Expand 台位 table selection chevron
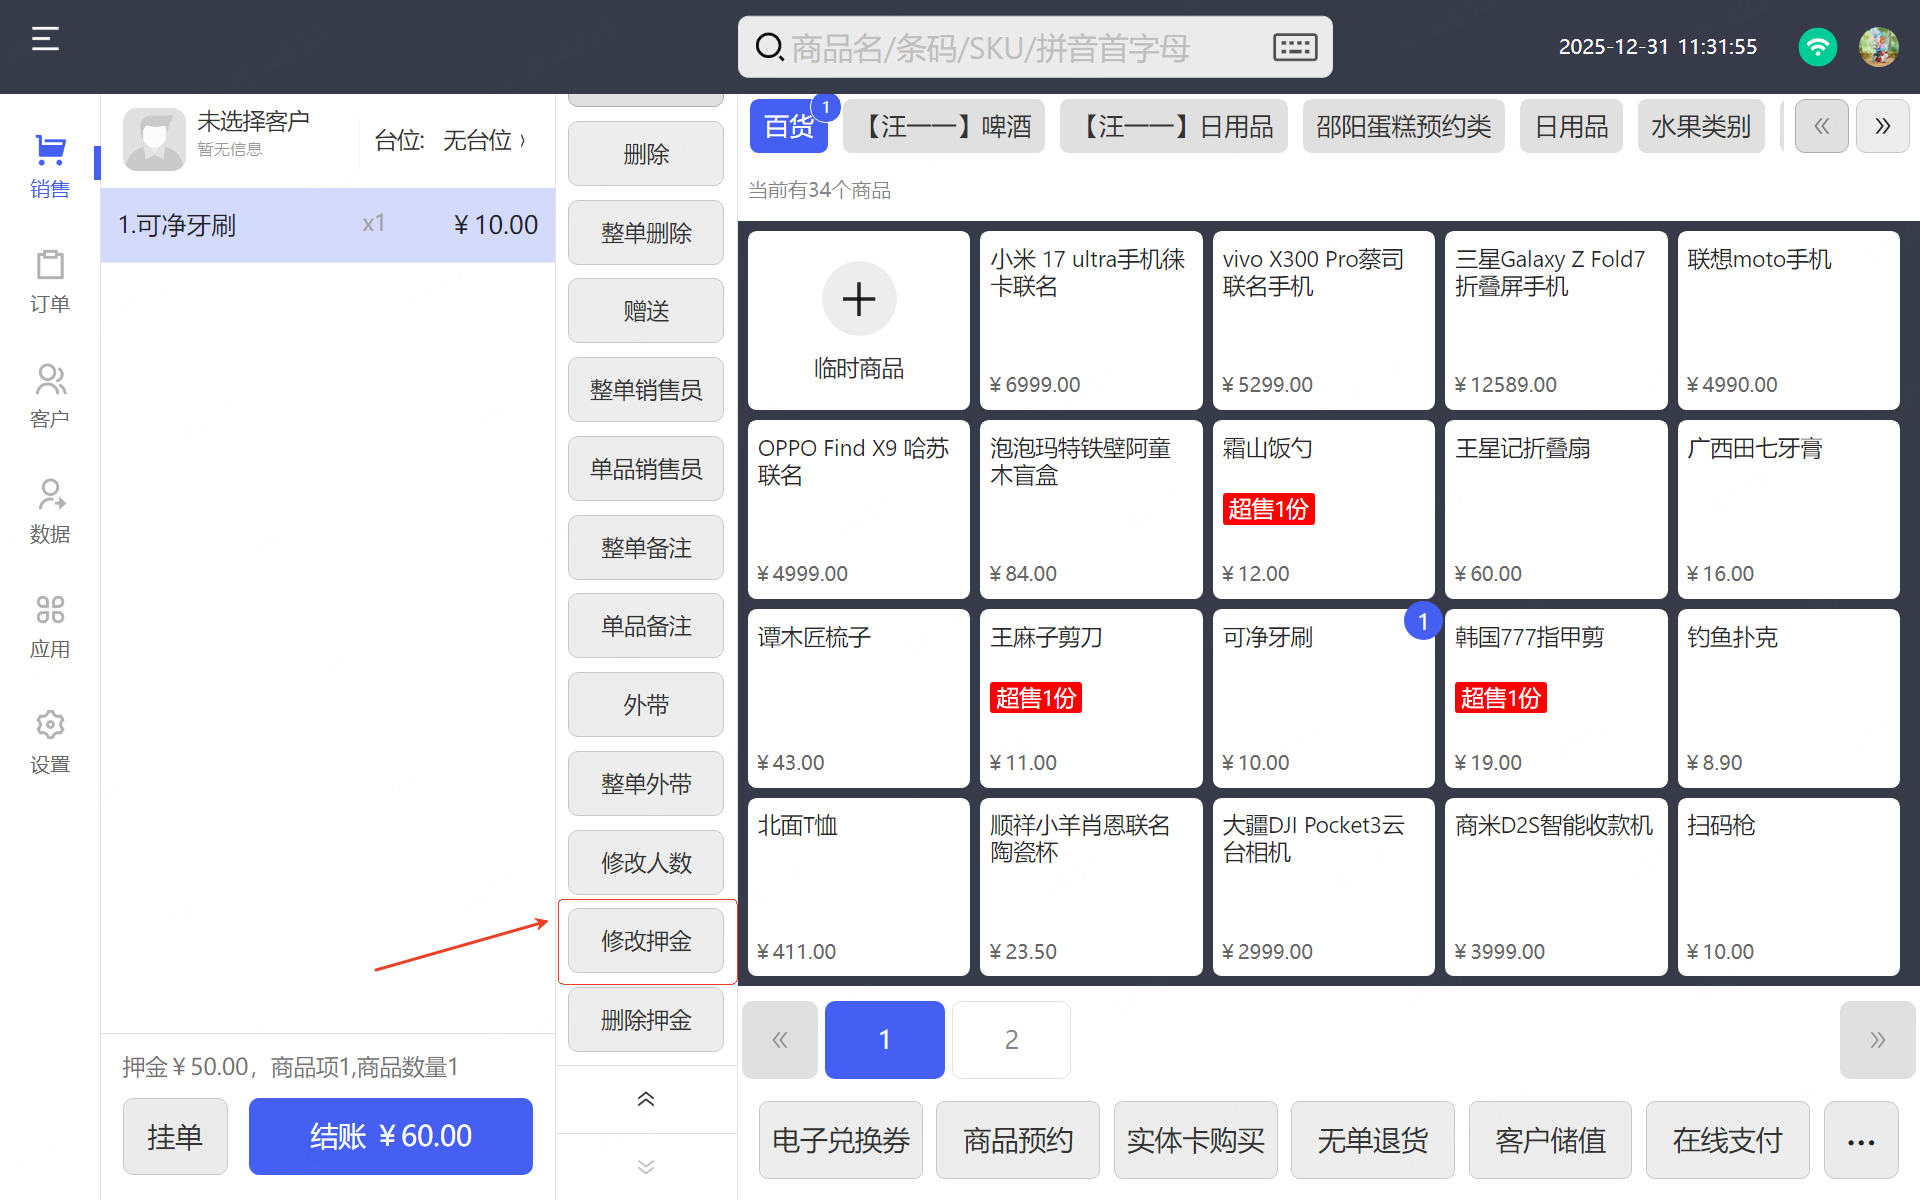 522,141
